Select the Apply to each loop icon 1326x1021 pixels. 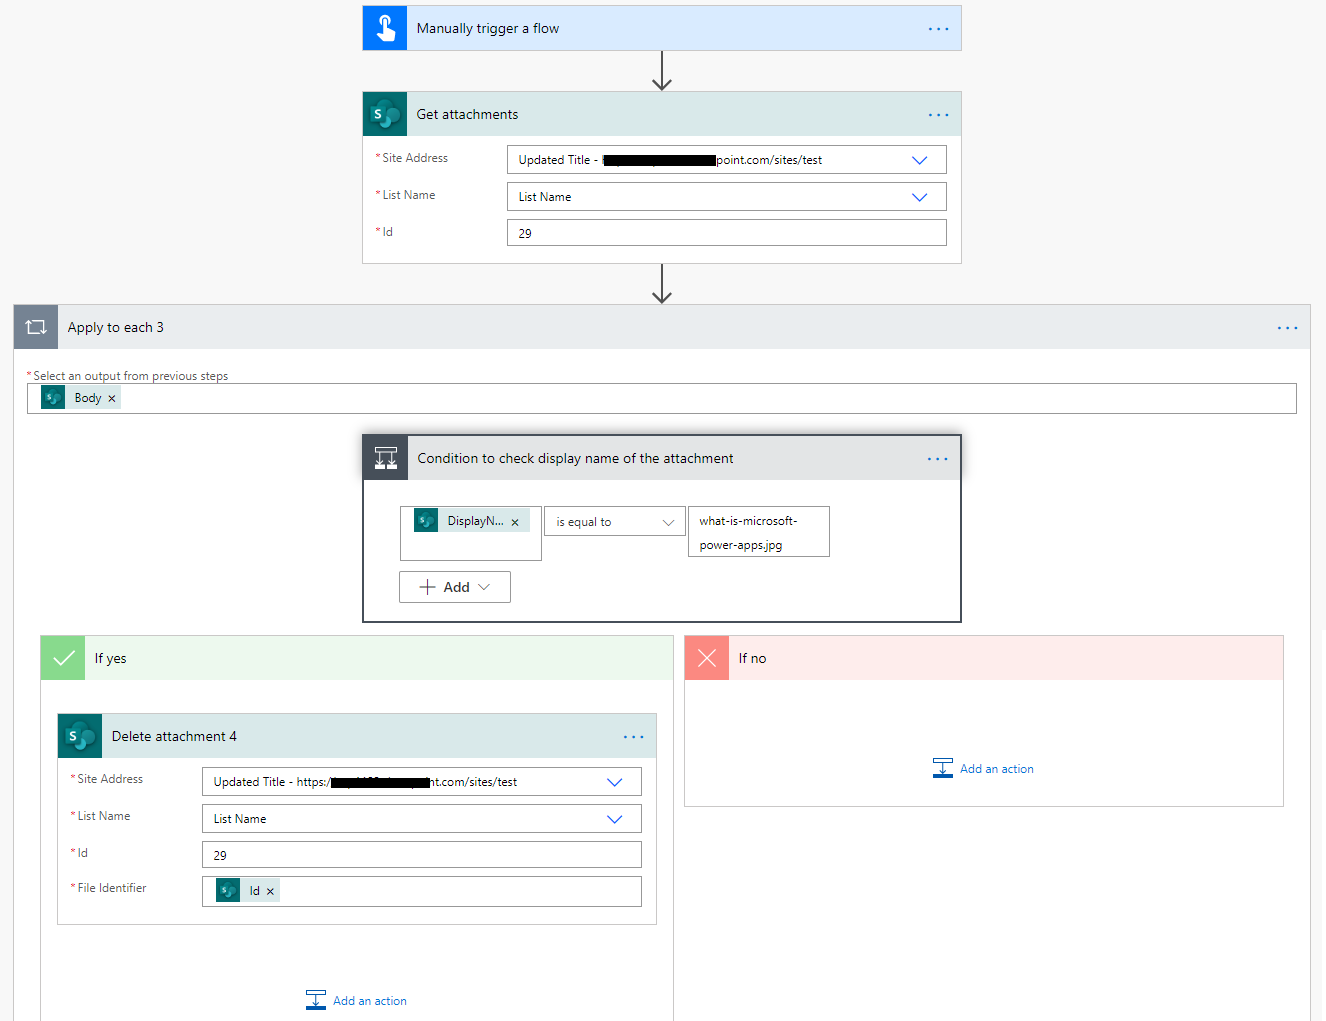(x=35, y=327)
